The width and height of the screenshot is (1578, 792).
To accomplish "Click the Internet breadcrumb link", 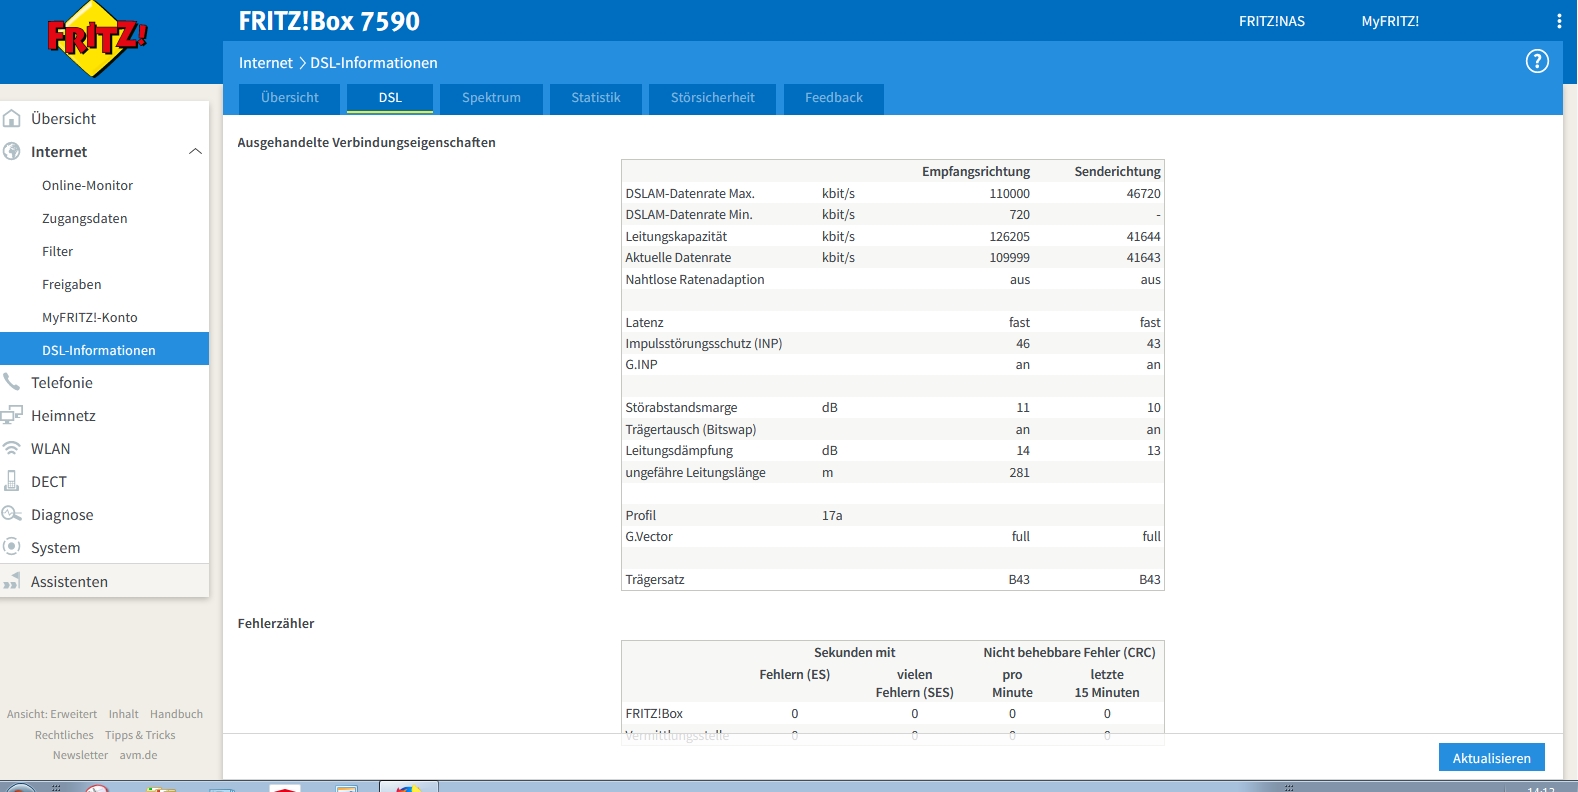I will [x=266, y=63].
